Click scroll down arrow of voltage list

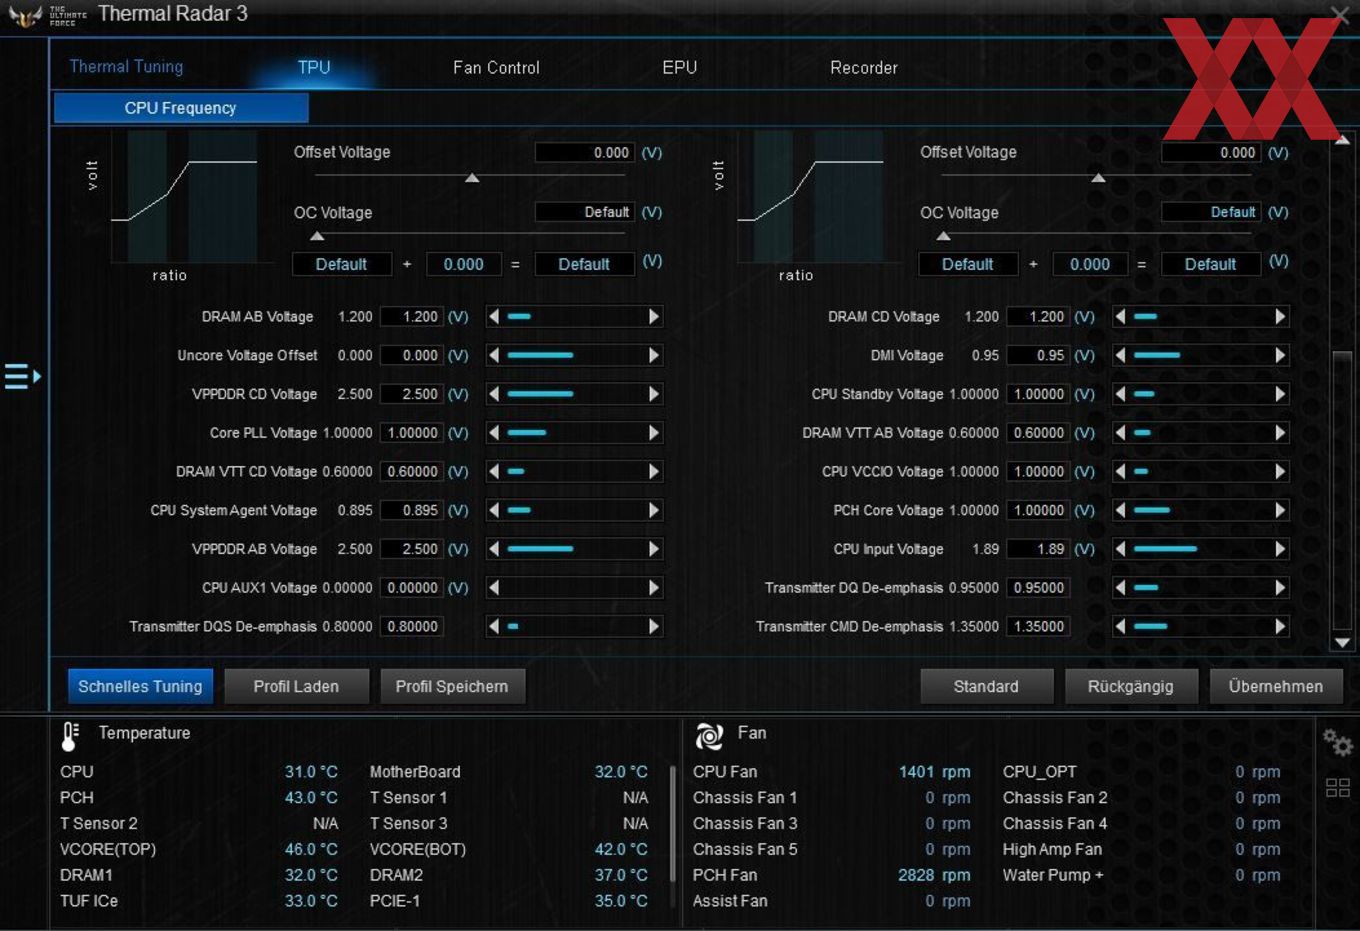click(1342, 643)
